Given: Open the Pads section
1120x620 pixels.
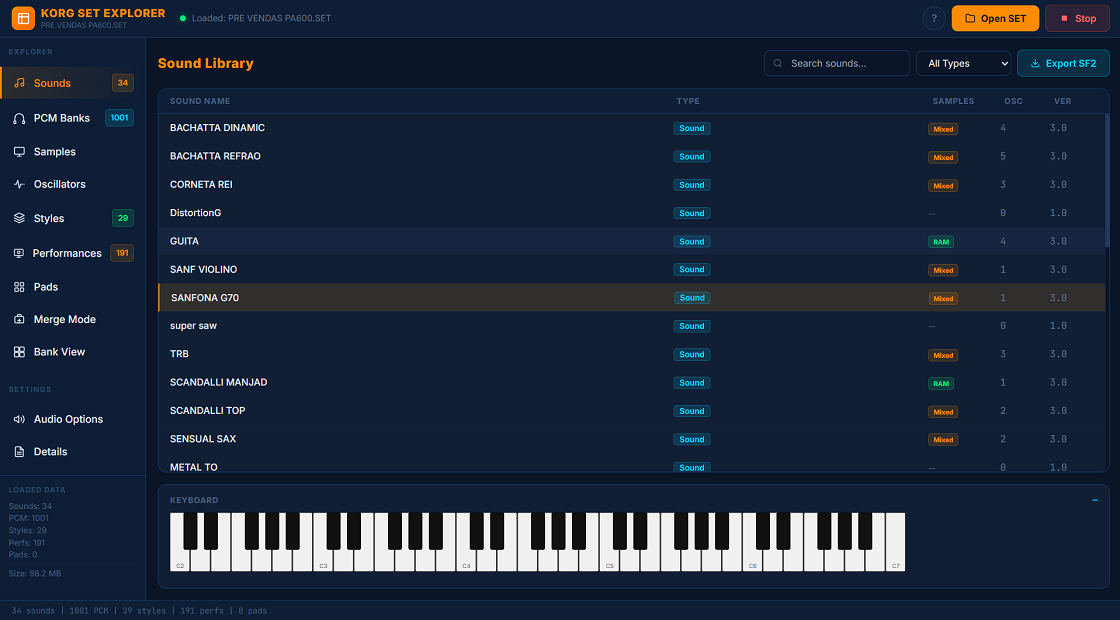Looking at the screenshot, I should [72, 287].
